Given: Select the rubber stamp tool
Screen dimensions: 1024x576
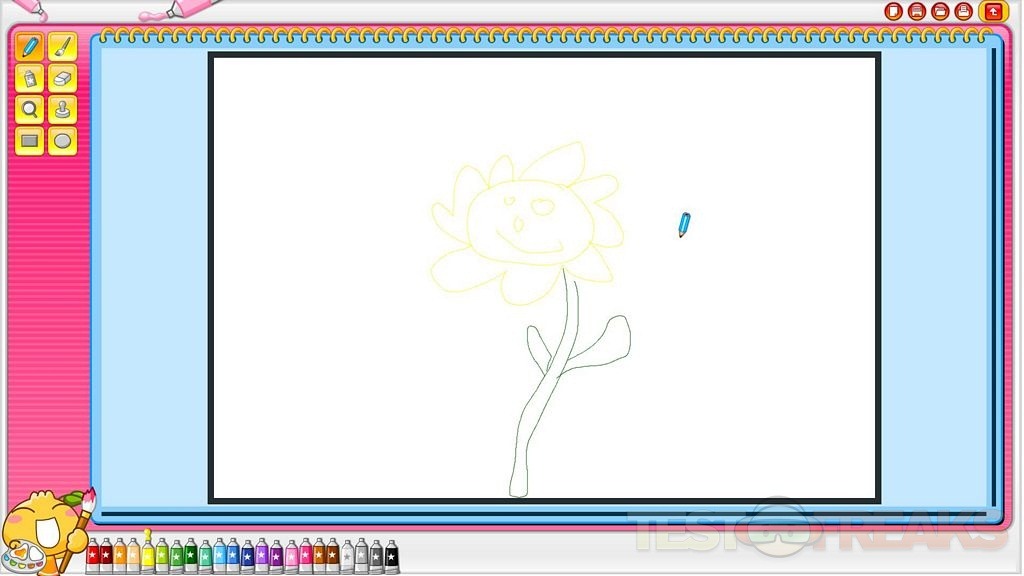Looking at the screenshot, I should [x=62, y=109].
